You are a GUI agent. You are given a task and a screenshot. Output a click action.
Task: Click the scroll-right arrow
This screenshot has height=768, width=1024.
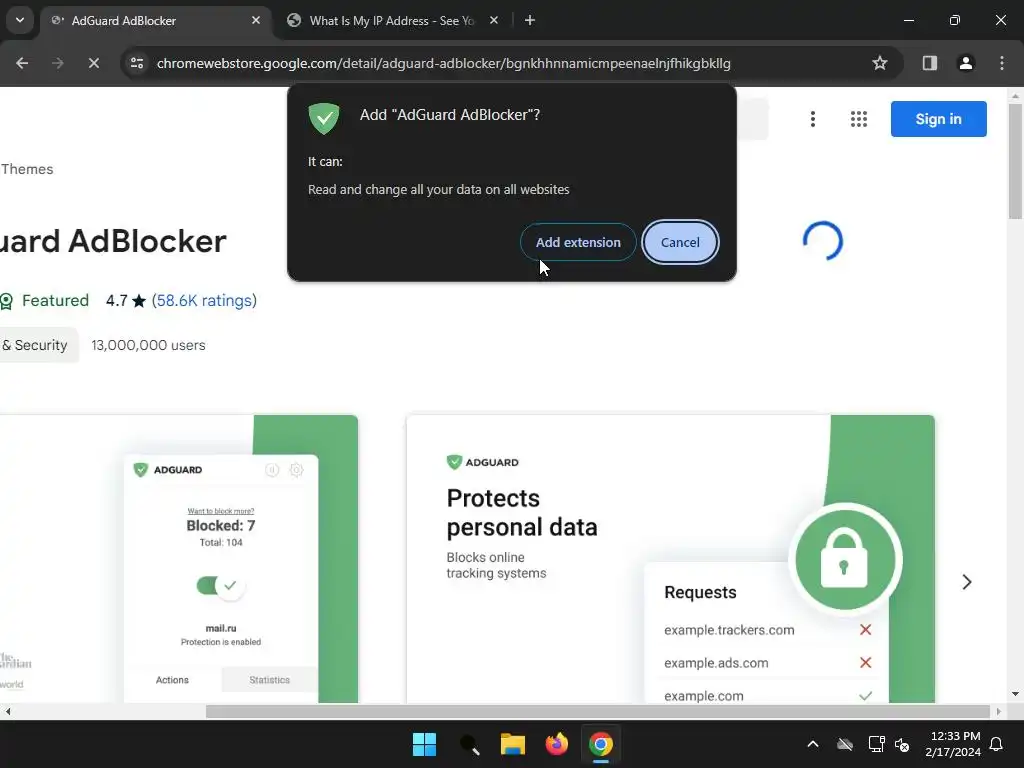998,711
